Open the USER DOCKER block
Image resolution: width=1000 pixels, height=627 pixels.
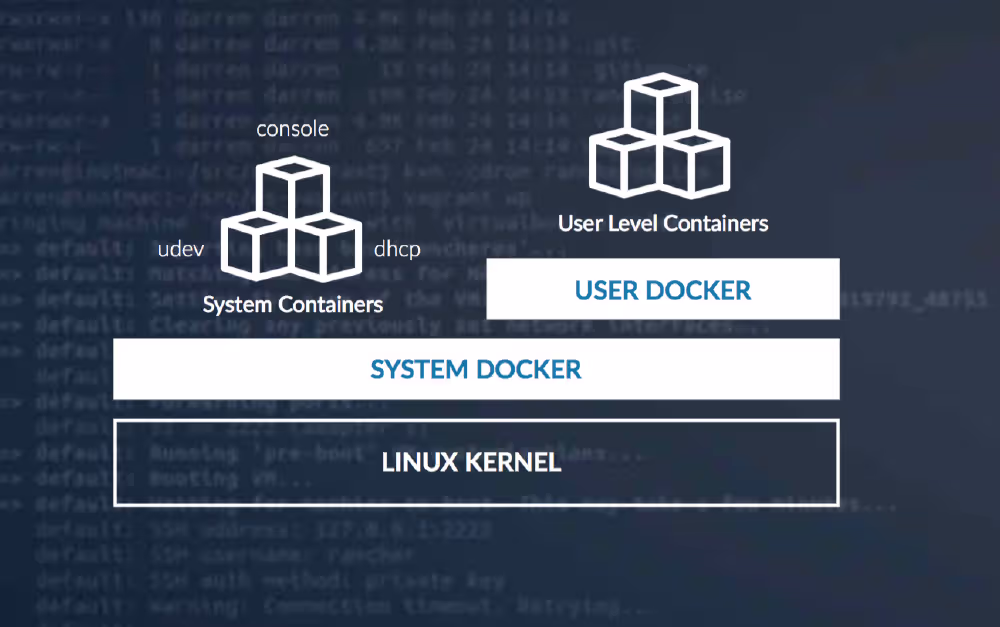(662, 288)
